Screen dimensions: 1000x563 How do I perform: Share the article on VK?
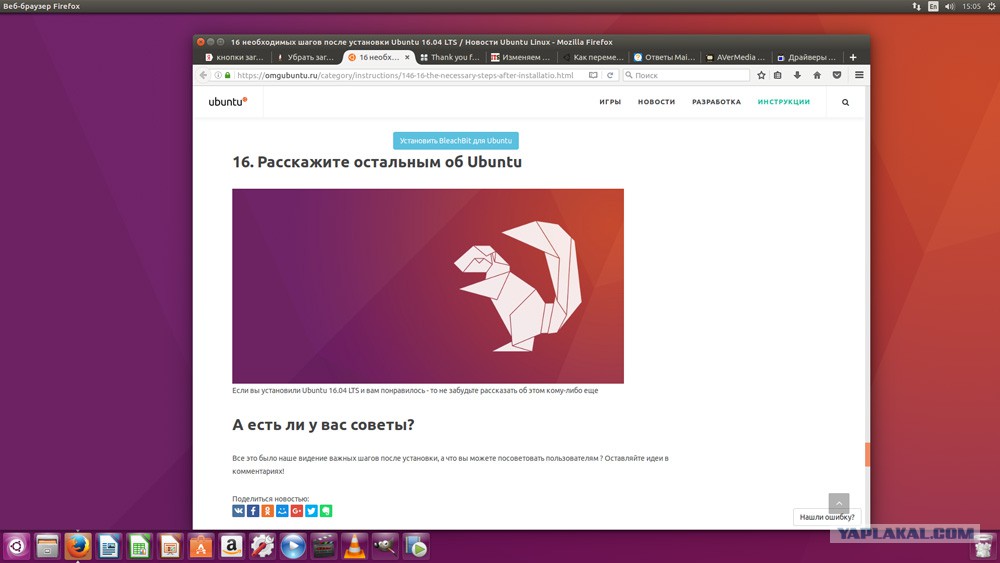click(239, 511)
